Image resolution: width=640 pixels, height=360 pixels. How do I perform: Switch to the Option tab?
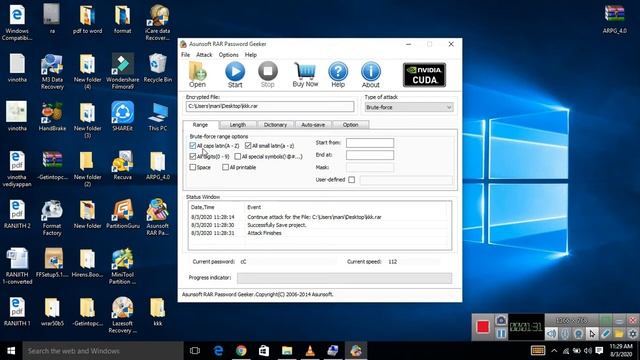(x=351, y=124)
